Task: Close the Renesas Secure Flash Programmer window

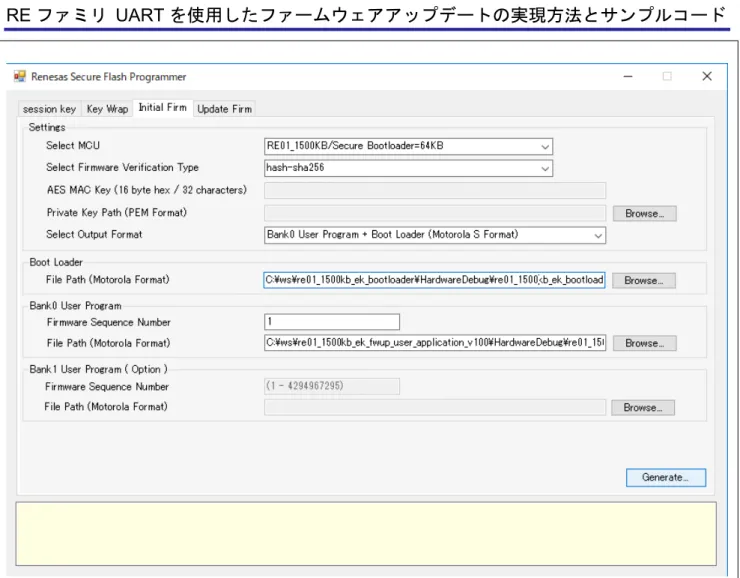Action: (706, 76)
